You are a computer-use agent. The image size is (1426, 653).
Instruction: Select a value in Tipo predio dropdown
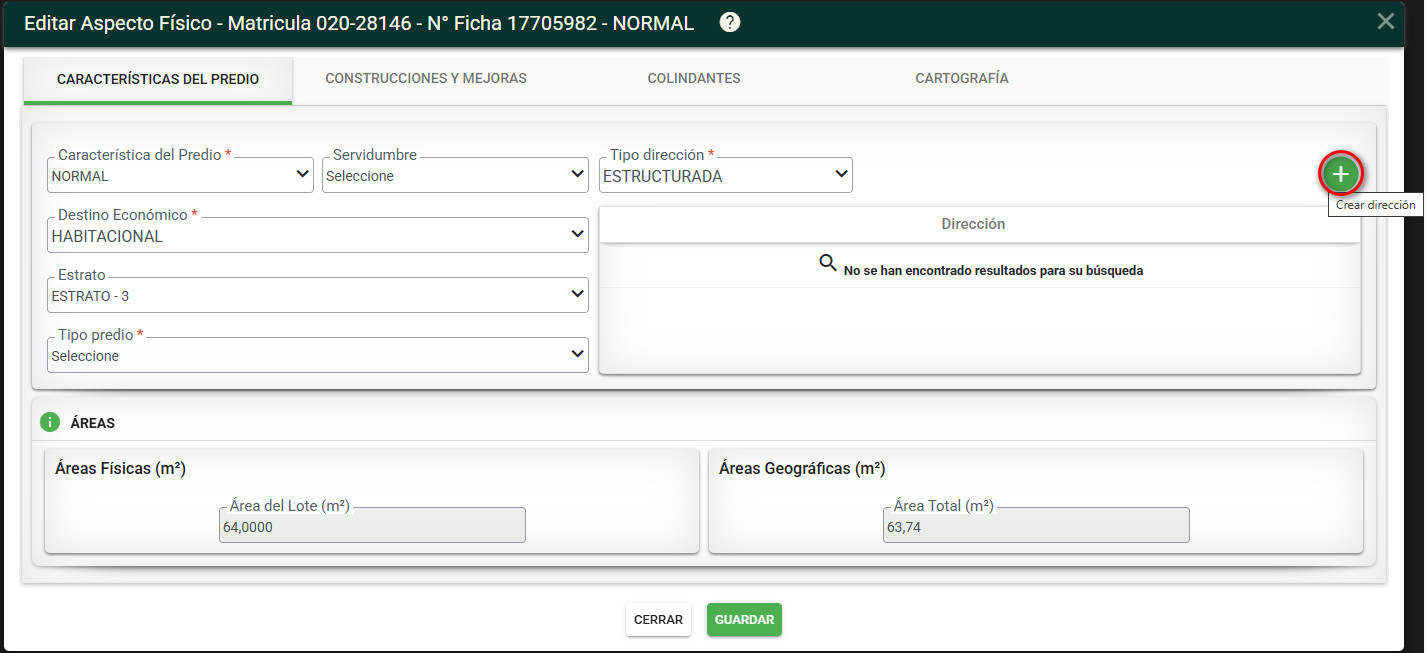pyautogui.click(x=318, y=355)
